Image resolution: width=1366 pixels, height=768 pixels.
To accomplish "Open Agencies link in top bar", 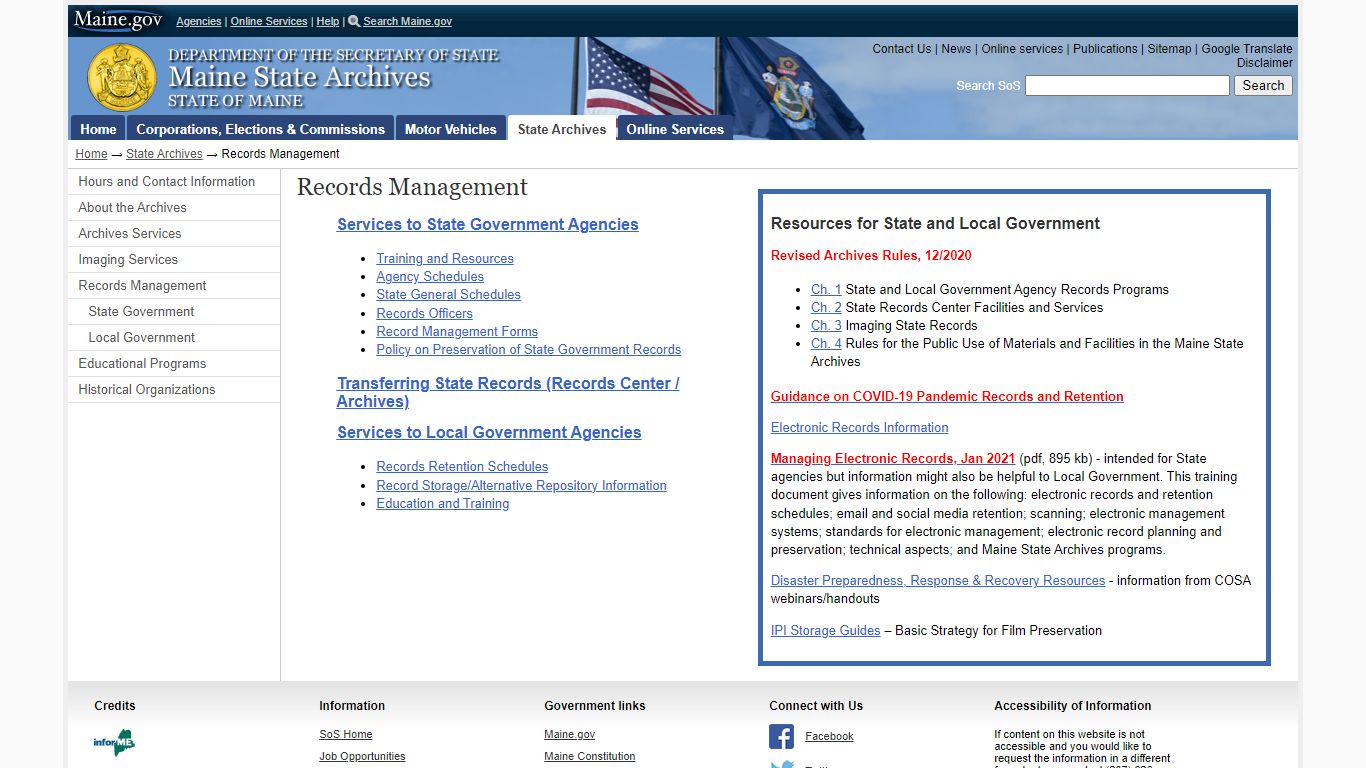I will click(199, 21).
